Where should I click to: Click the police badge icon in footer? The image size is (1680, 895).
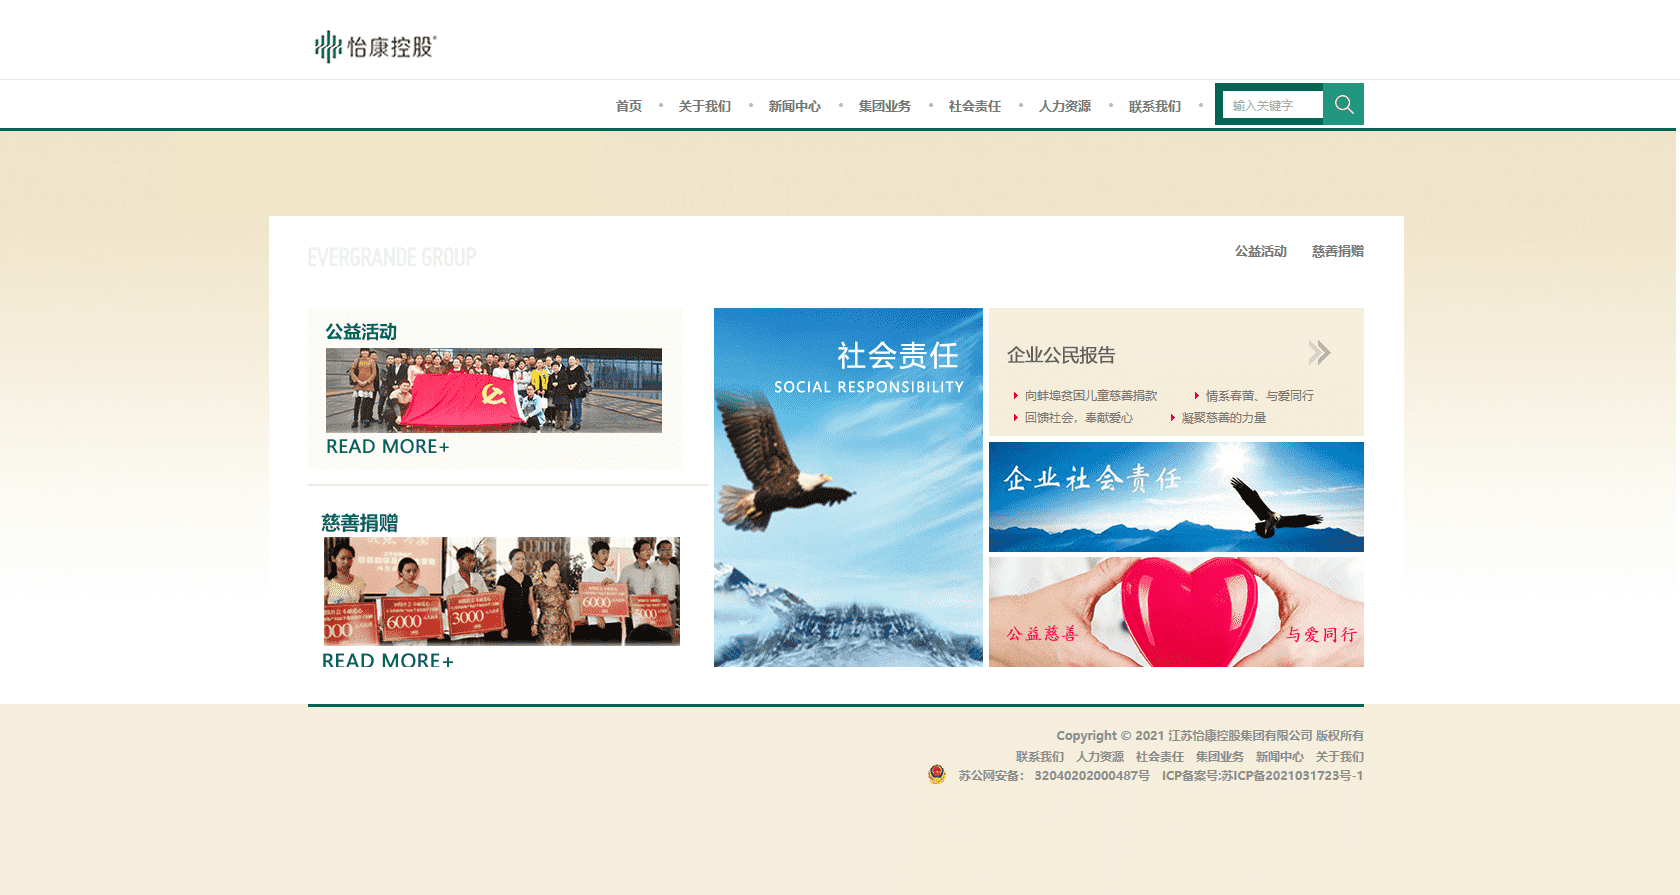(x=937, y=775)
